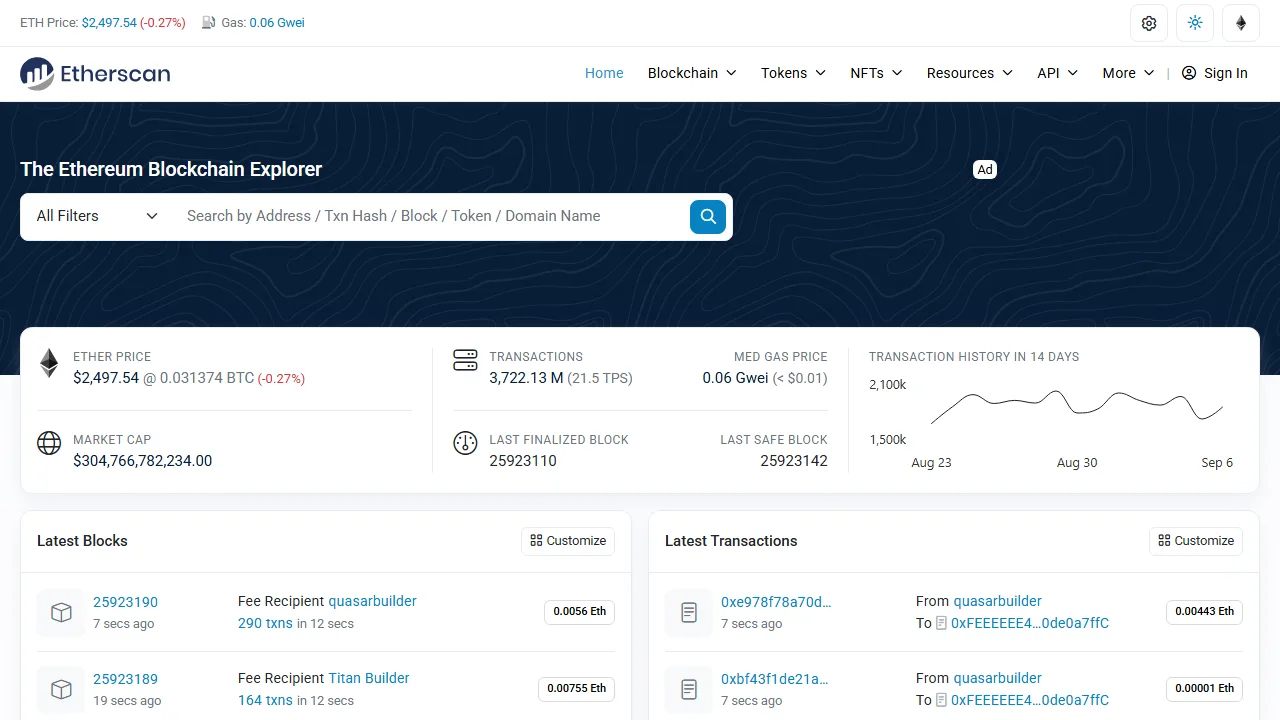
Task: Click Market Cap globe icon
Action: pos(49,443)
